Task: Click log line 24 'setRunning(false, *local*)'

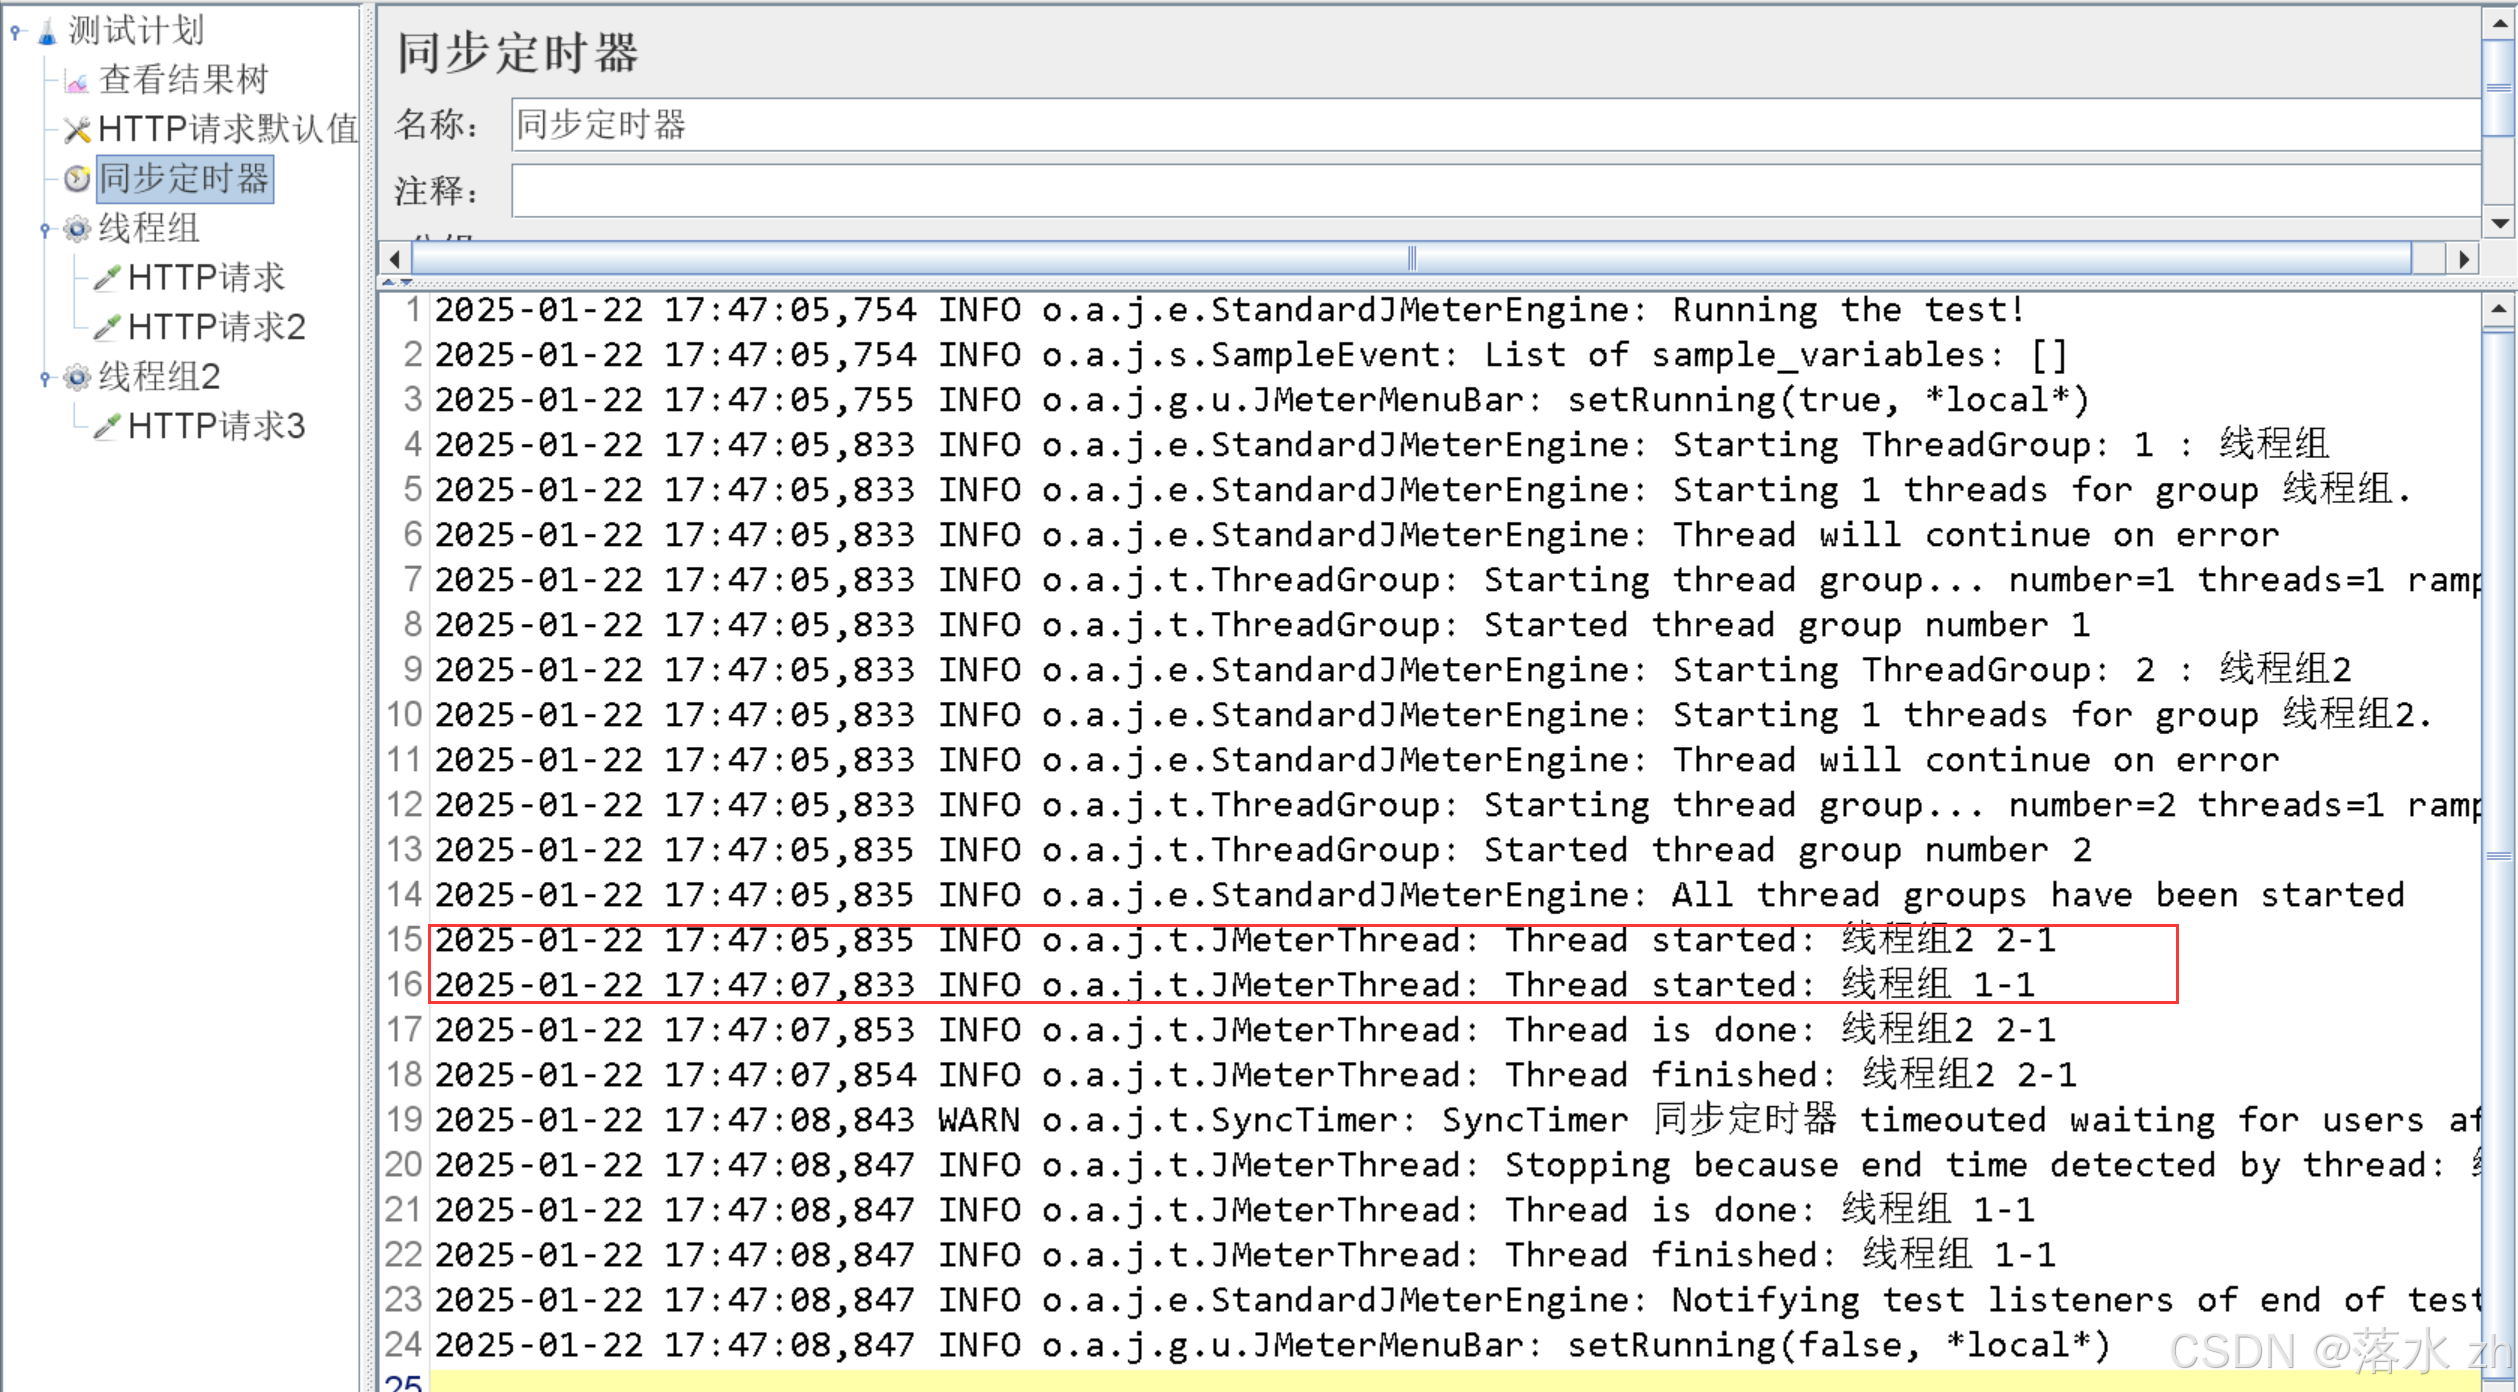Action: point(1272,1345)
